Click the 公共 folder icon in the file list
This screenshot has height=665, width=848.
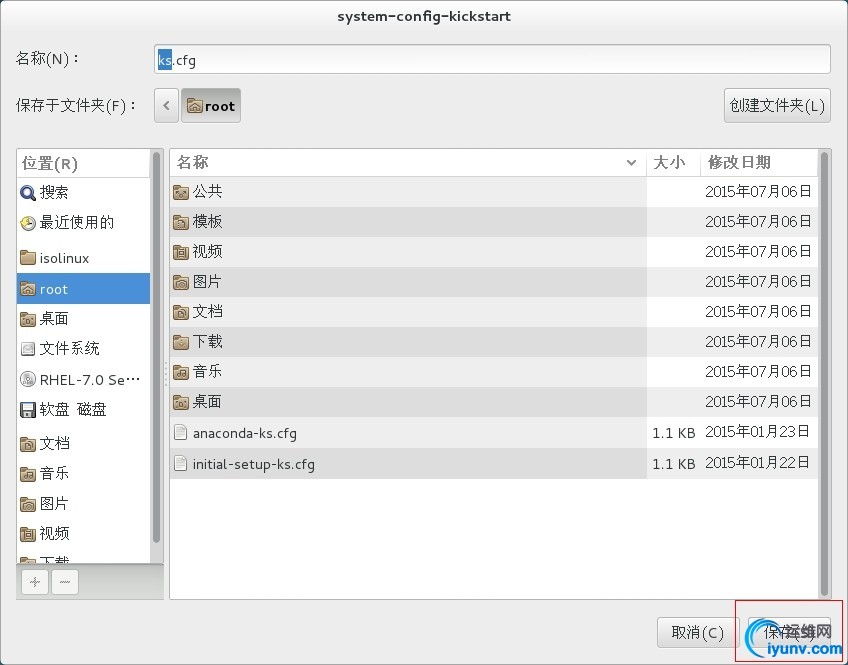(181, 192)
